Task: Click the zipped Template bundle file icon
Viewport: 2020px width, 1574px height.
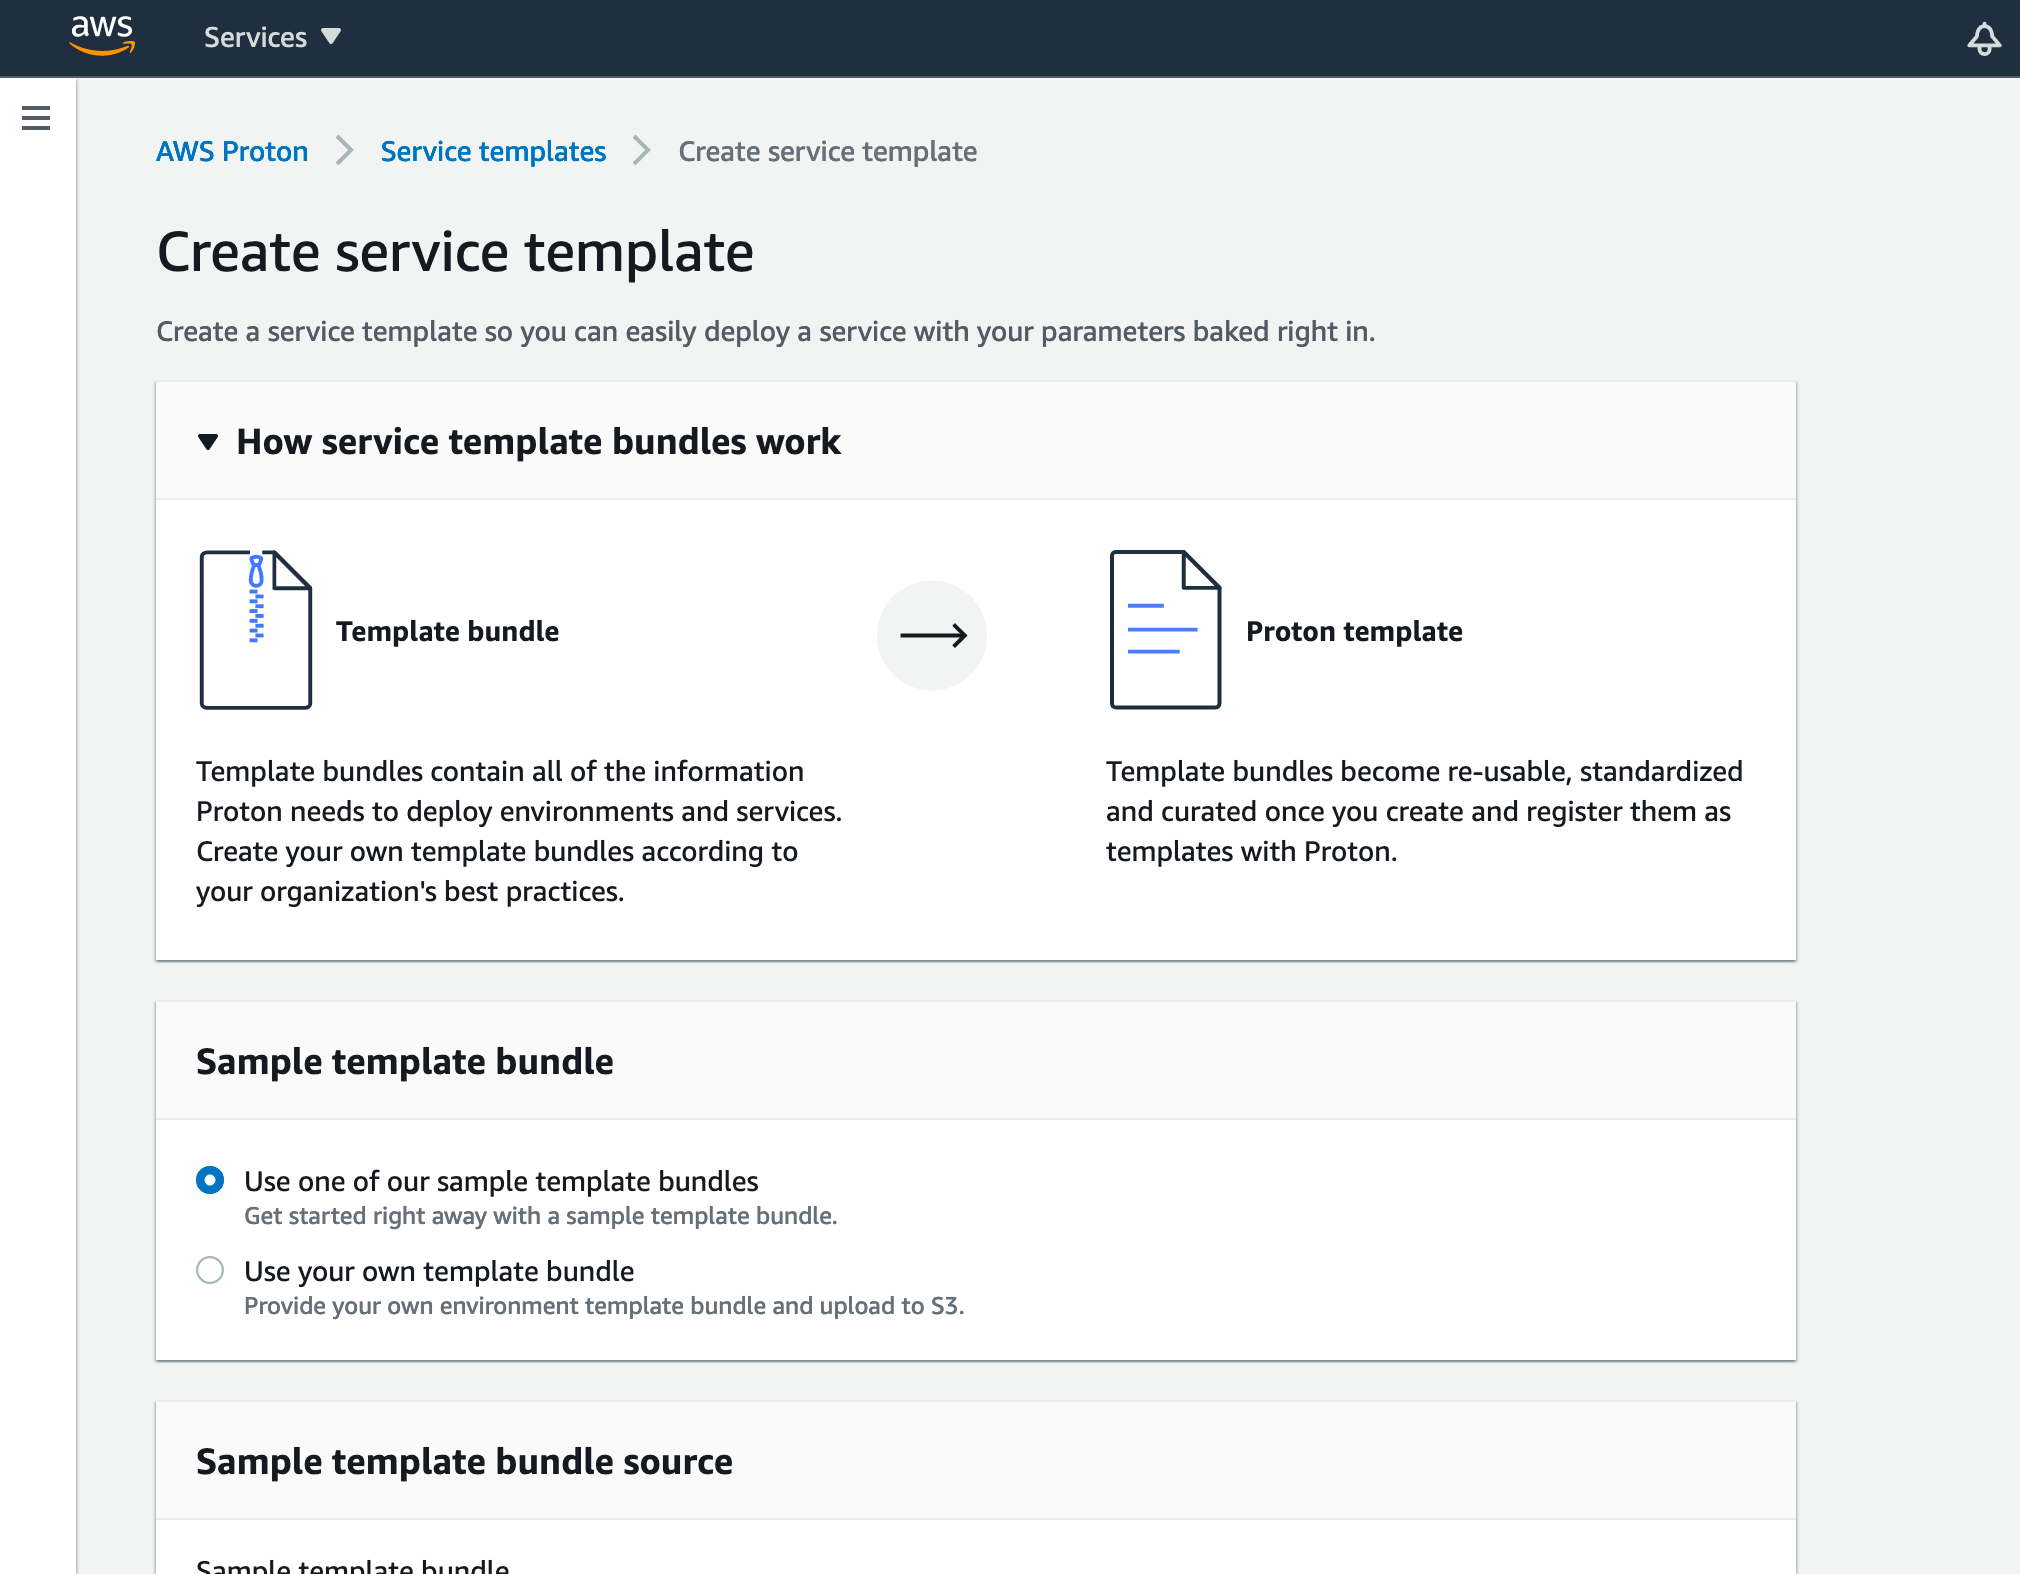Action: [256, 630]
